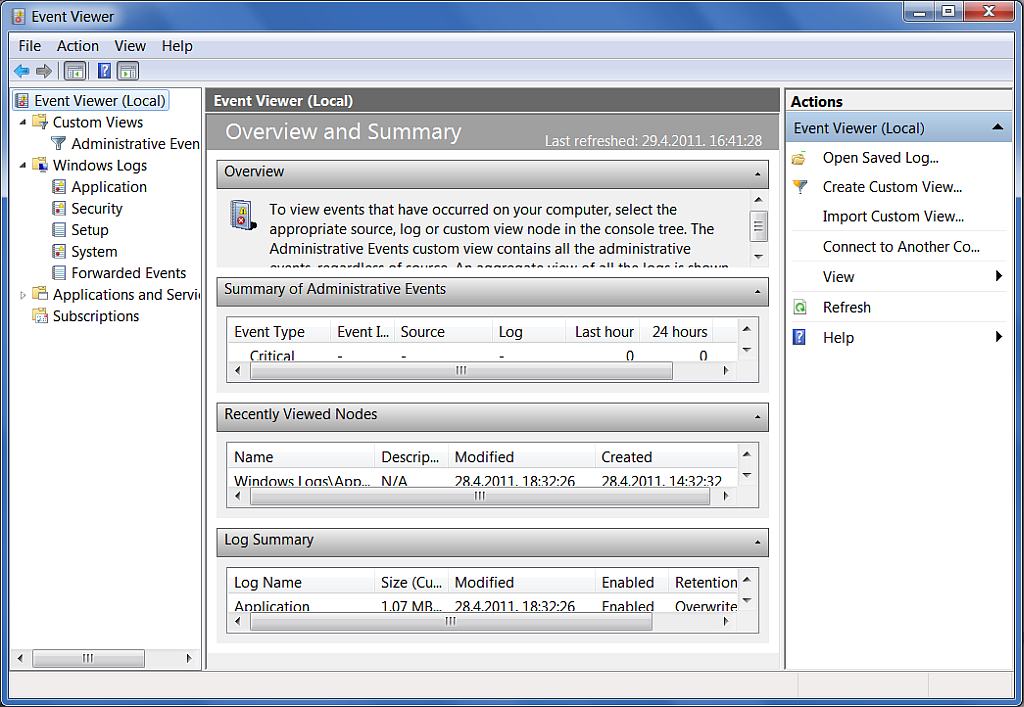Open the Help submenu arrow in Actions
This screenshot has width=1024, height=707.
[999, 337]
